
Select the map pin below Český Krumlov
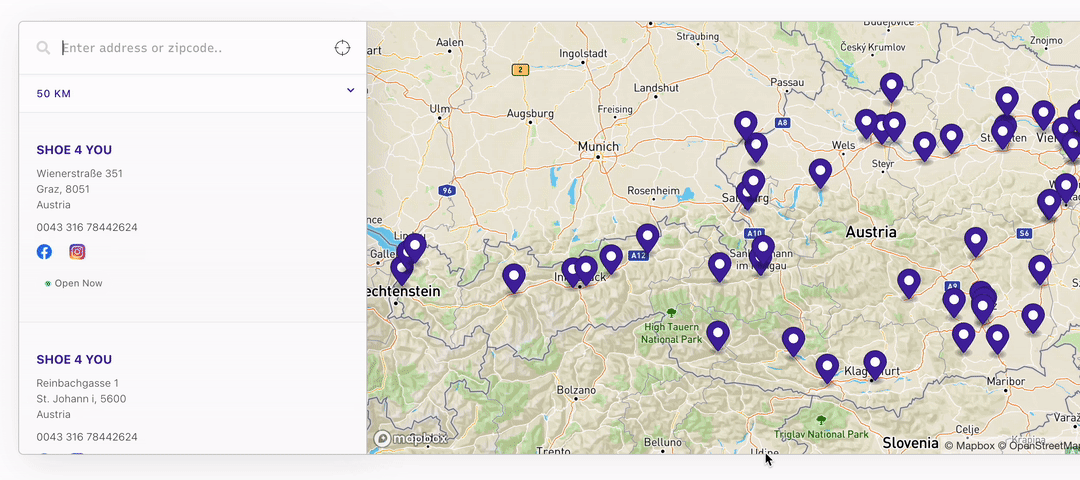(891, 87)
